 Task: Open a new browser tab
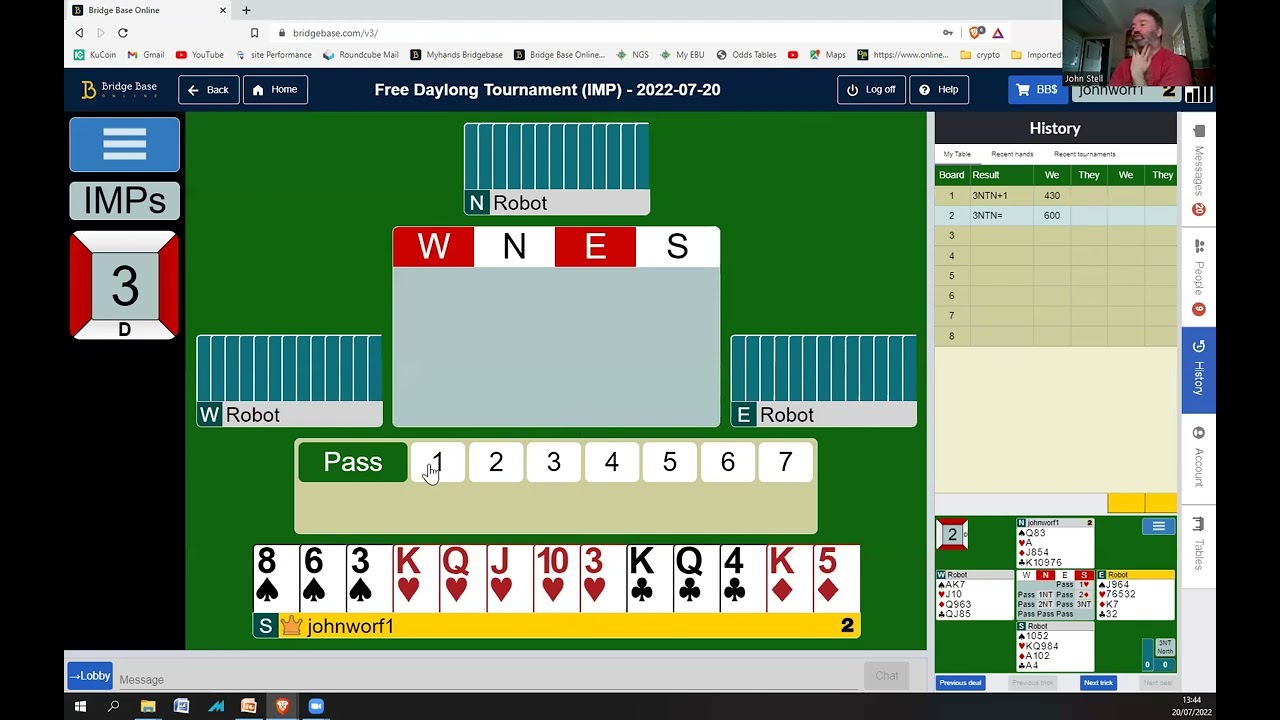246,10
